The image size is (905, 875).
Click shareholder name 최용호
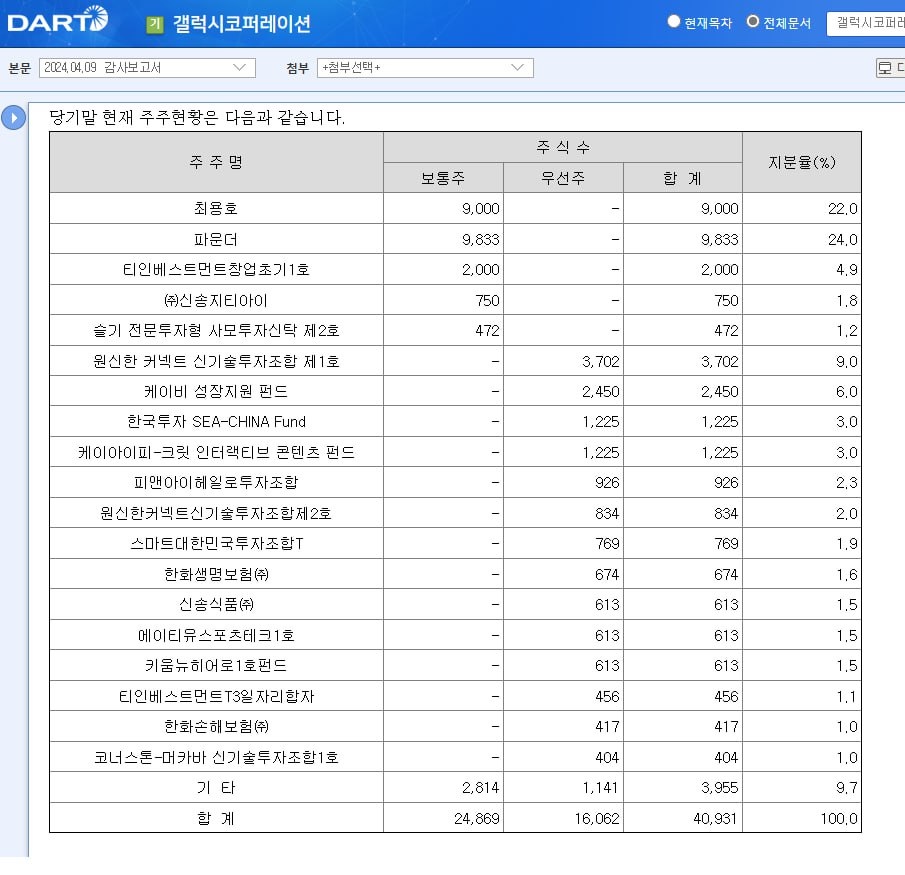click(216, 208)
